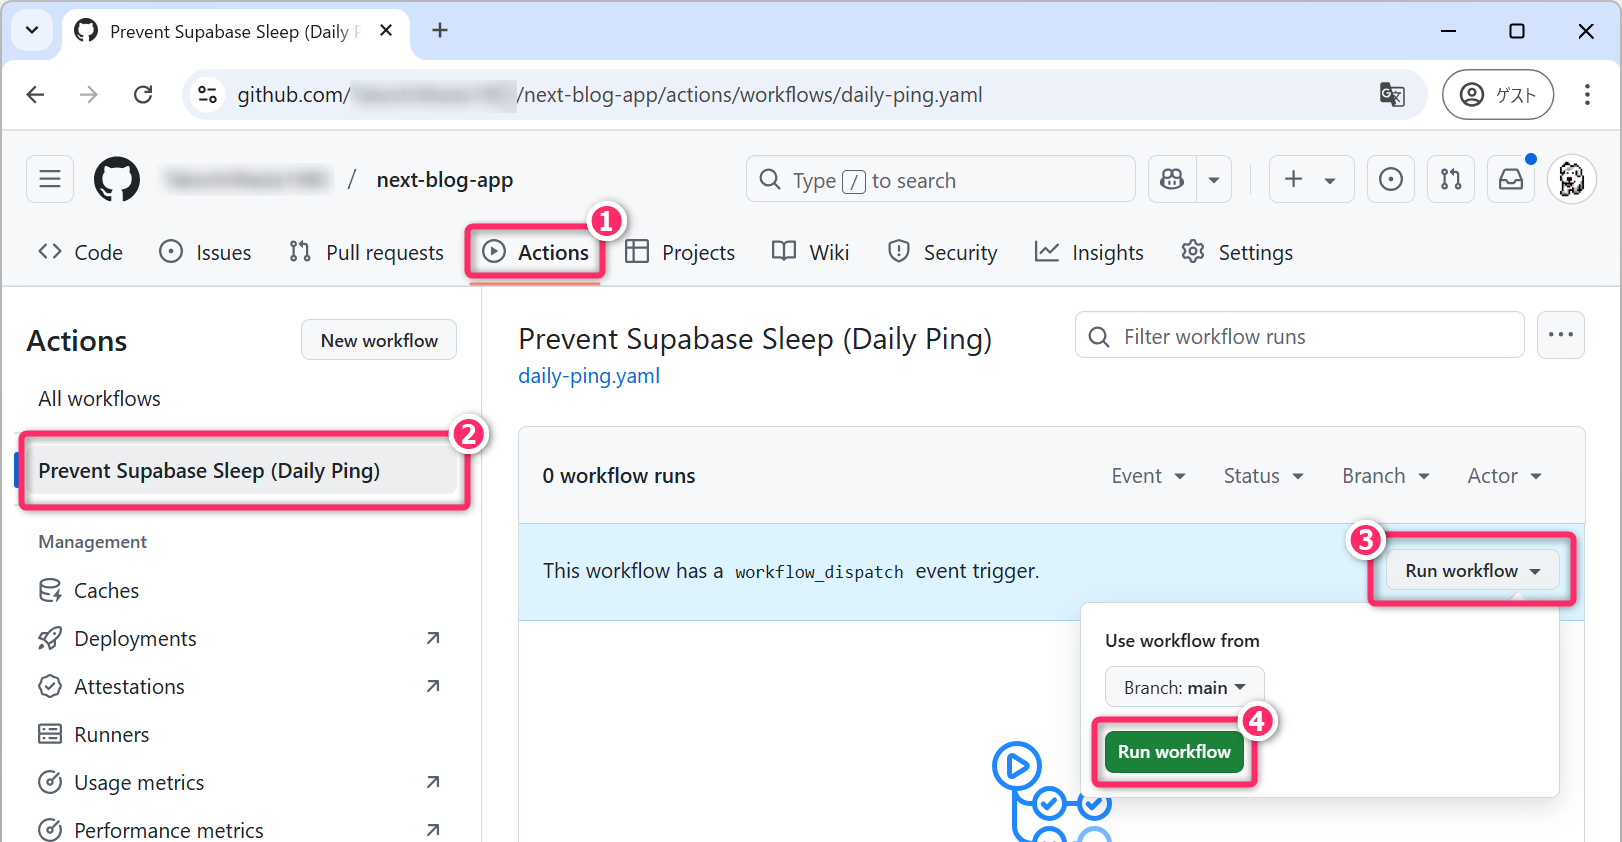The height and width of the screenshot is (842, 1622).
Task: Focus the Filter workflow runs field
Action: click(x=1300, y=336)
